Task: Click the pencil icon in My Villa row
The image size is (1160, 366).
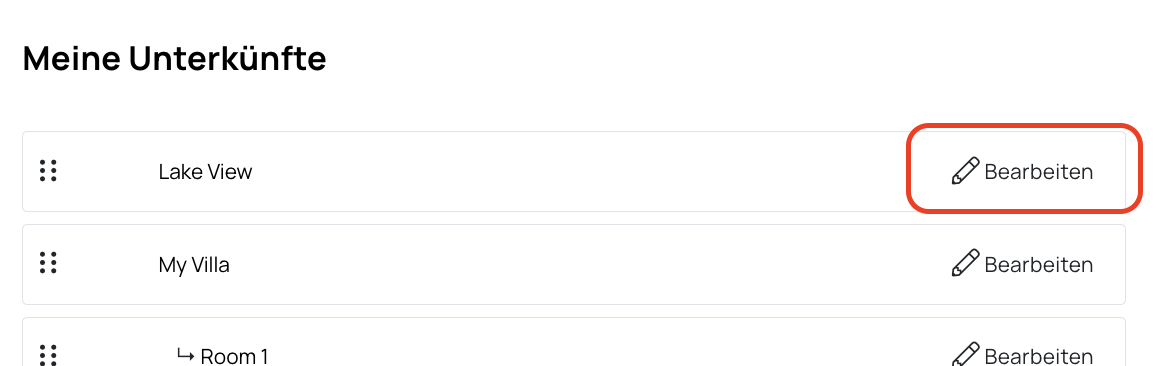Action: (x=965, y=263)
